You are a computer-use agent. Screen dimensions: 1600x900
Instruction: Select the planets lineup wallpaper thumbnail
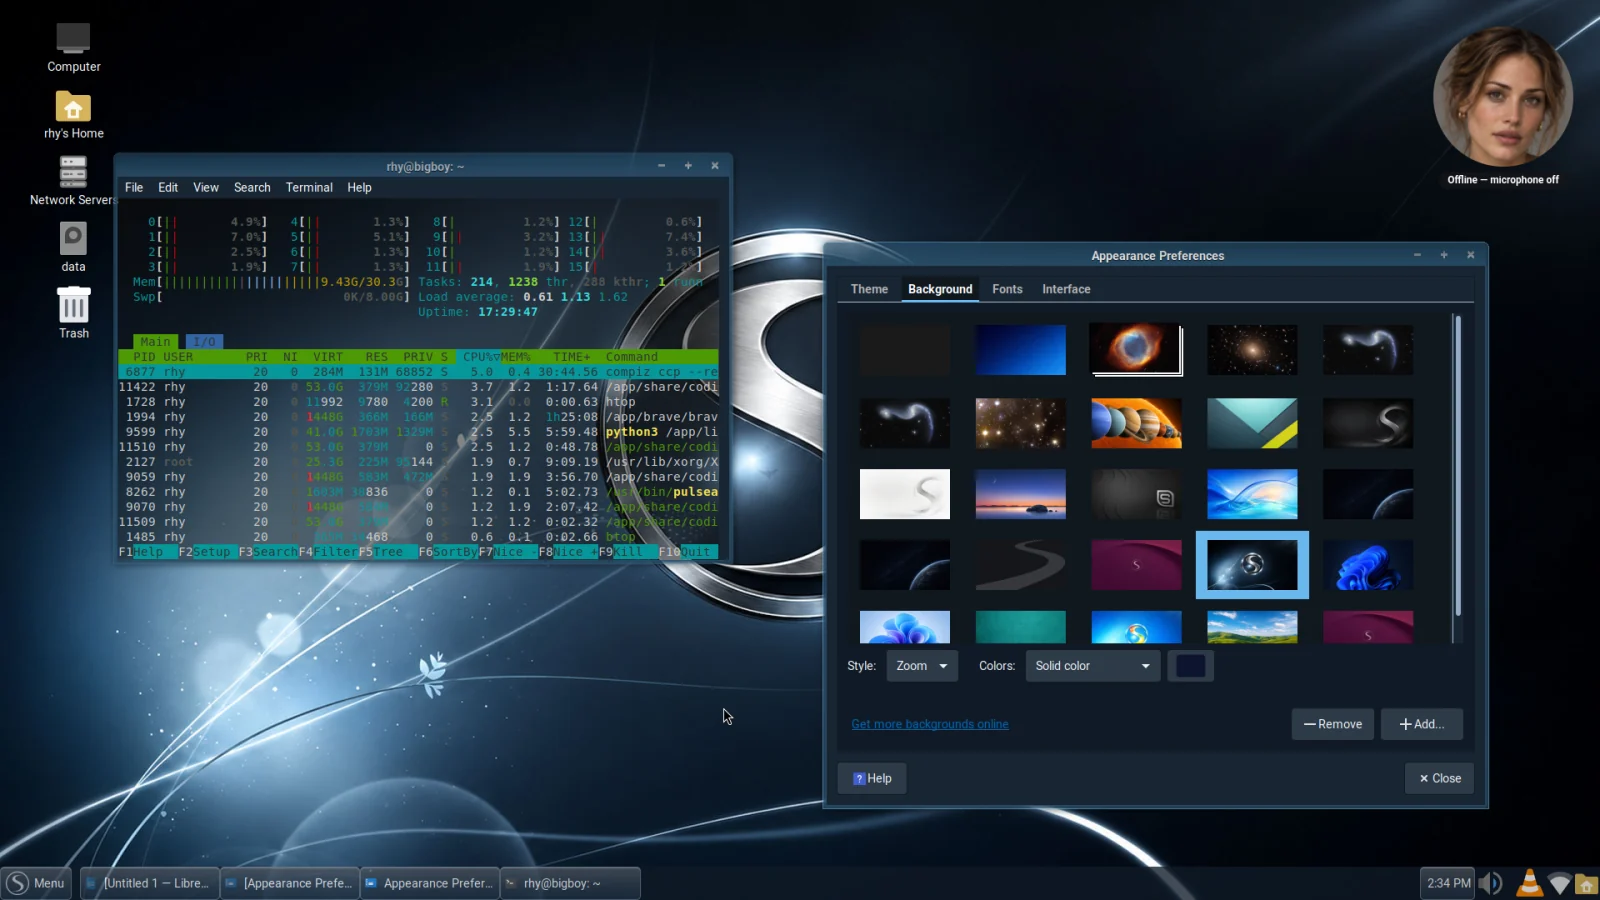click(1136, 423)
